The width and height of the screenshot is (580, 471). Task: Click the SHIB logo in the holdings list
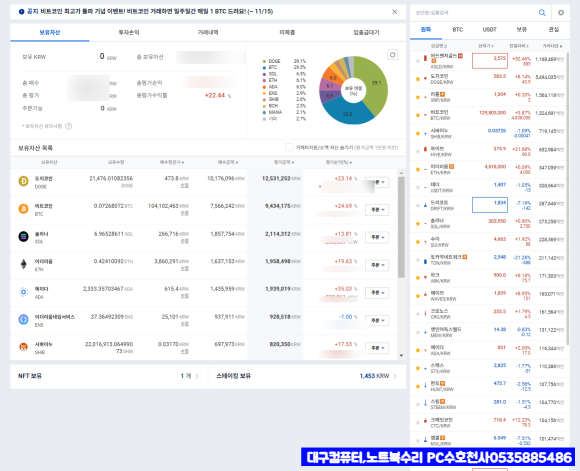(23, 347)
